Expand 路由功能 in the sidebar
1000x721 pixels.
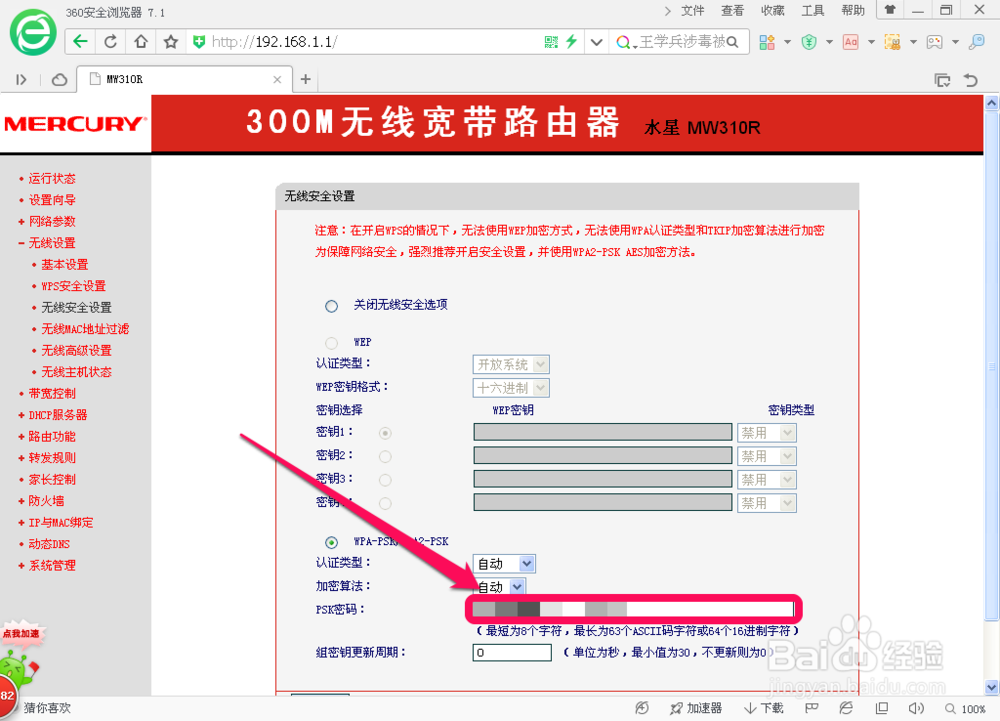[x=52, y=437]
